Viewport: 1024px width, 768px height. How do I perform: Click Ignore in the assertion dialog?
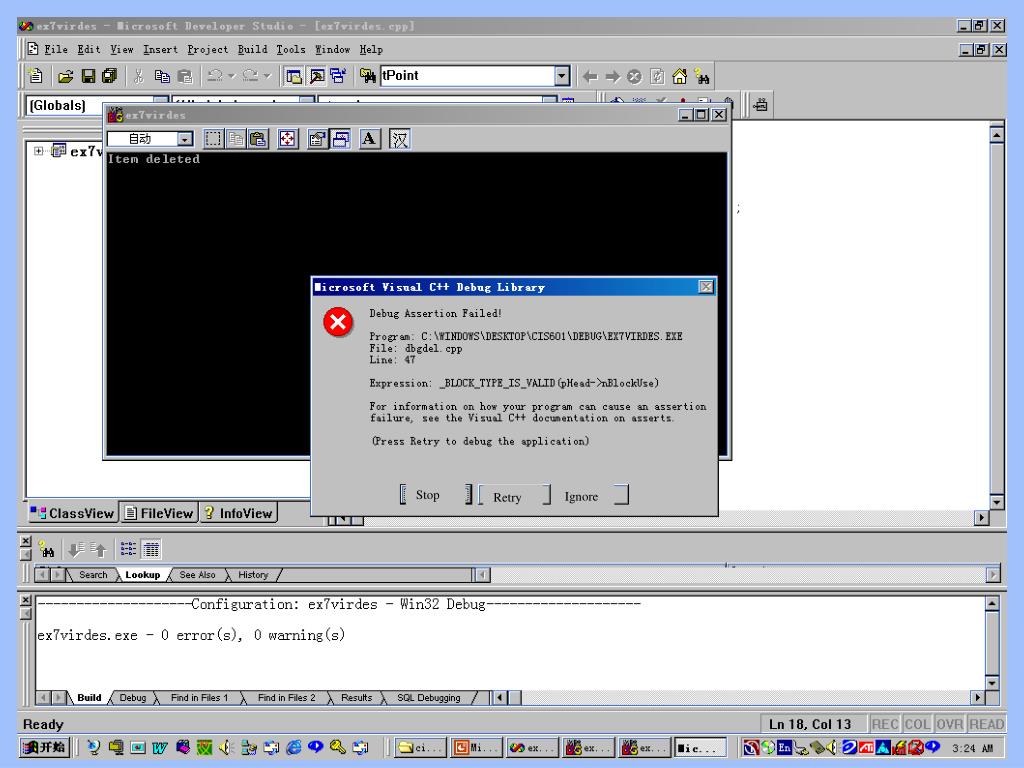pyautogui.click(x=593, y=496)
